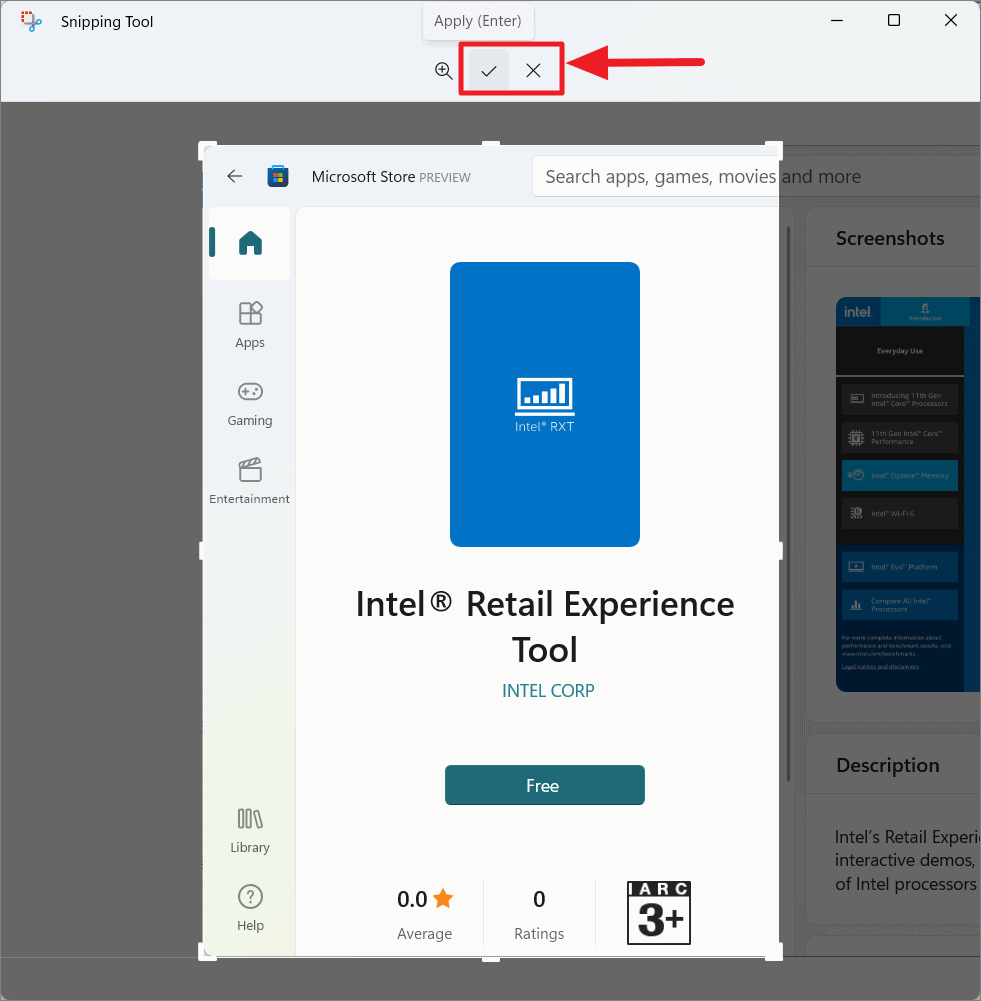Click the 0.0 Average star rating
This screenshot has width=981, height=1001.
tap(424, 899)
